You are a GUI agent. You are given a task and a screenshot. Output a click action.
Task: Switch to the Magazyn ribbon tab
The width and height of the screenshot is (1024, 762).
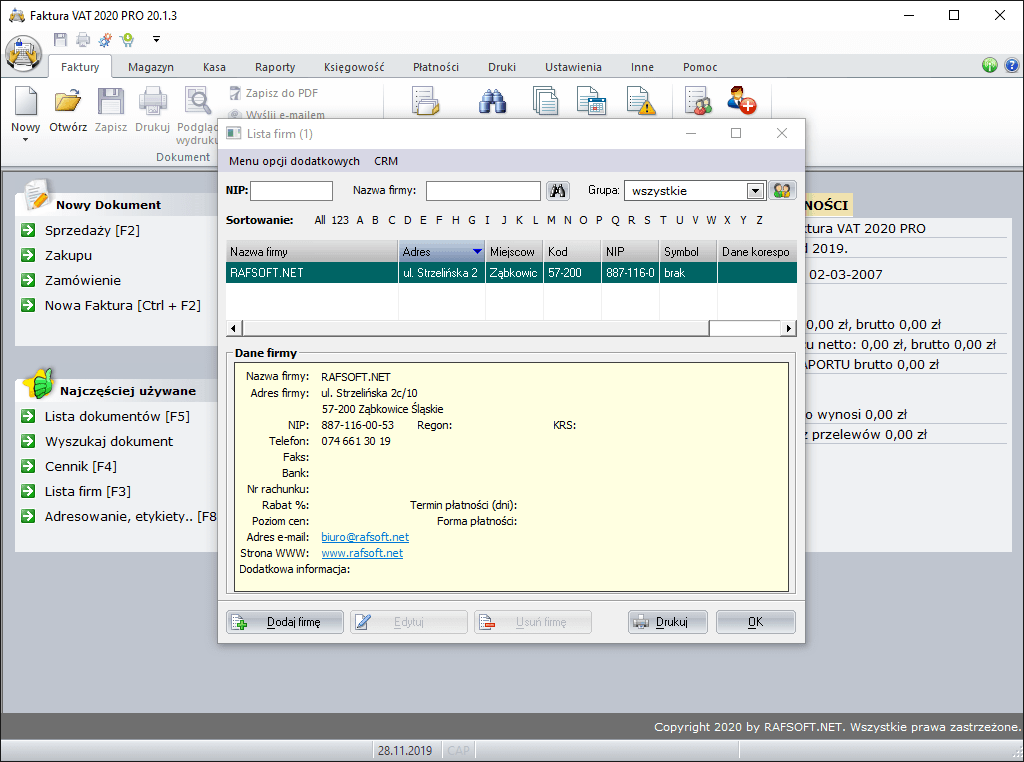[151, 67]
